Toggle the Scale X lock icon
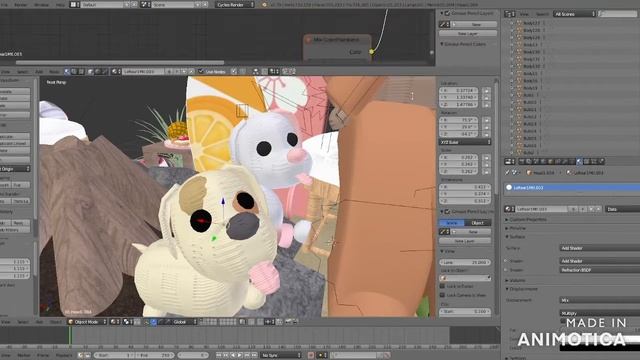This screenshot has width=640, height=360. [x=487, y=157]
